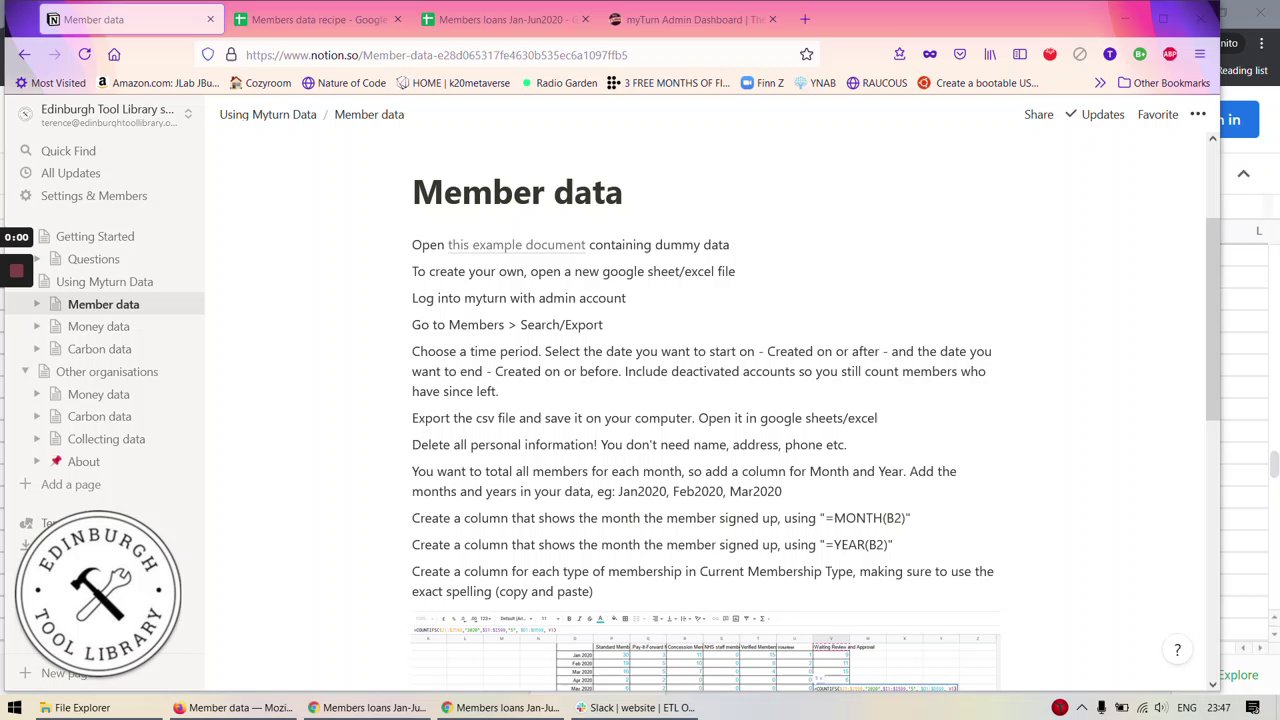Image resolution: width=1280 pixels, height=720 pixels.
Task: Expand the Member data page toggle
Action: click(37, 304)
